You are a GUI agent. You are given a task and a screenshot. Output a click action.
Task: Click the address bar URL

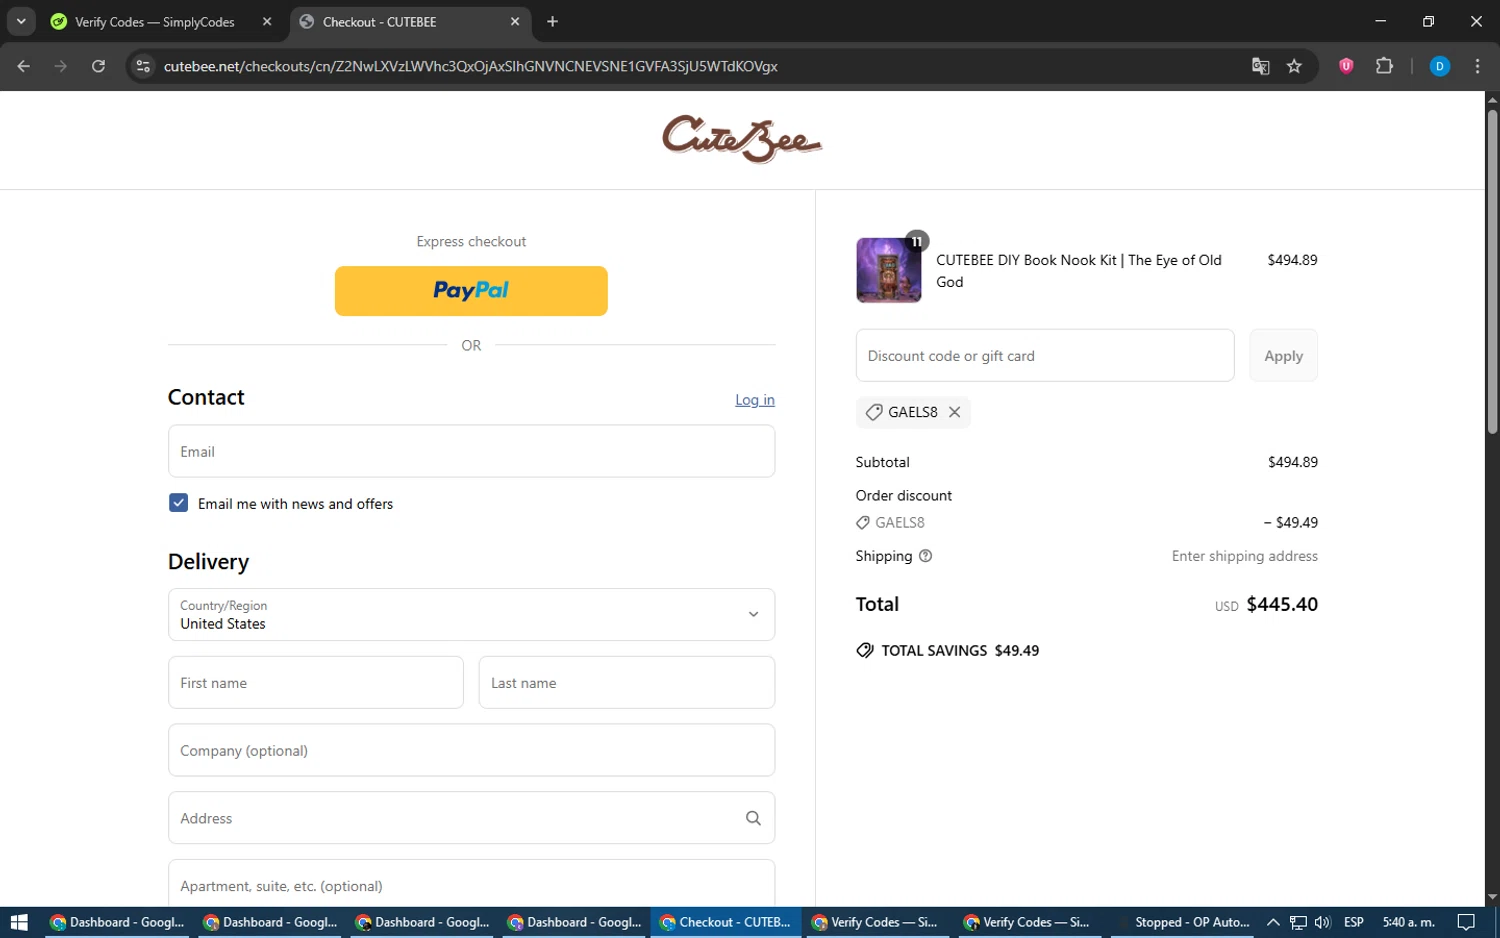470,66
